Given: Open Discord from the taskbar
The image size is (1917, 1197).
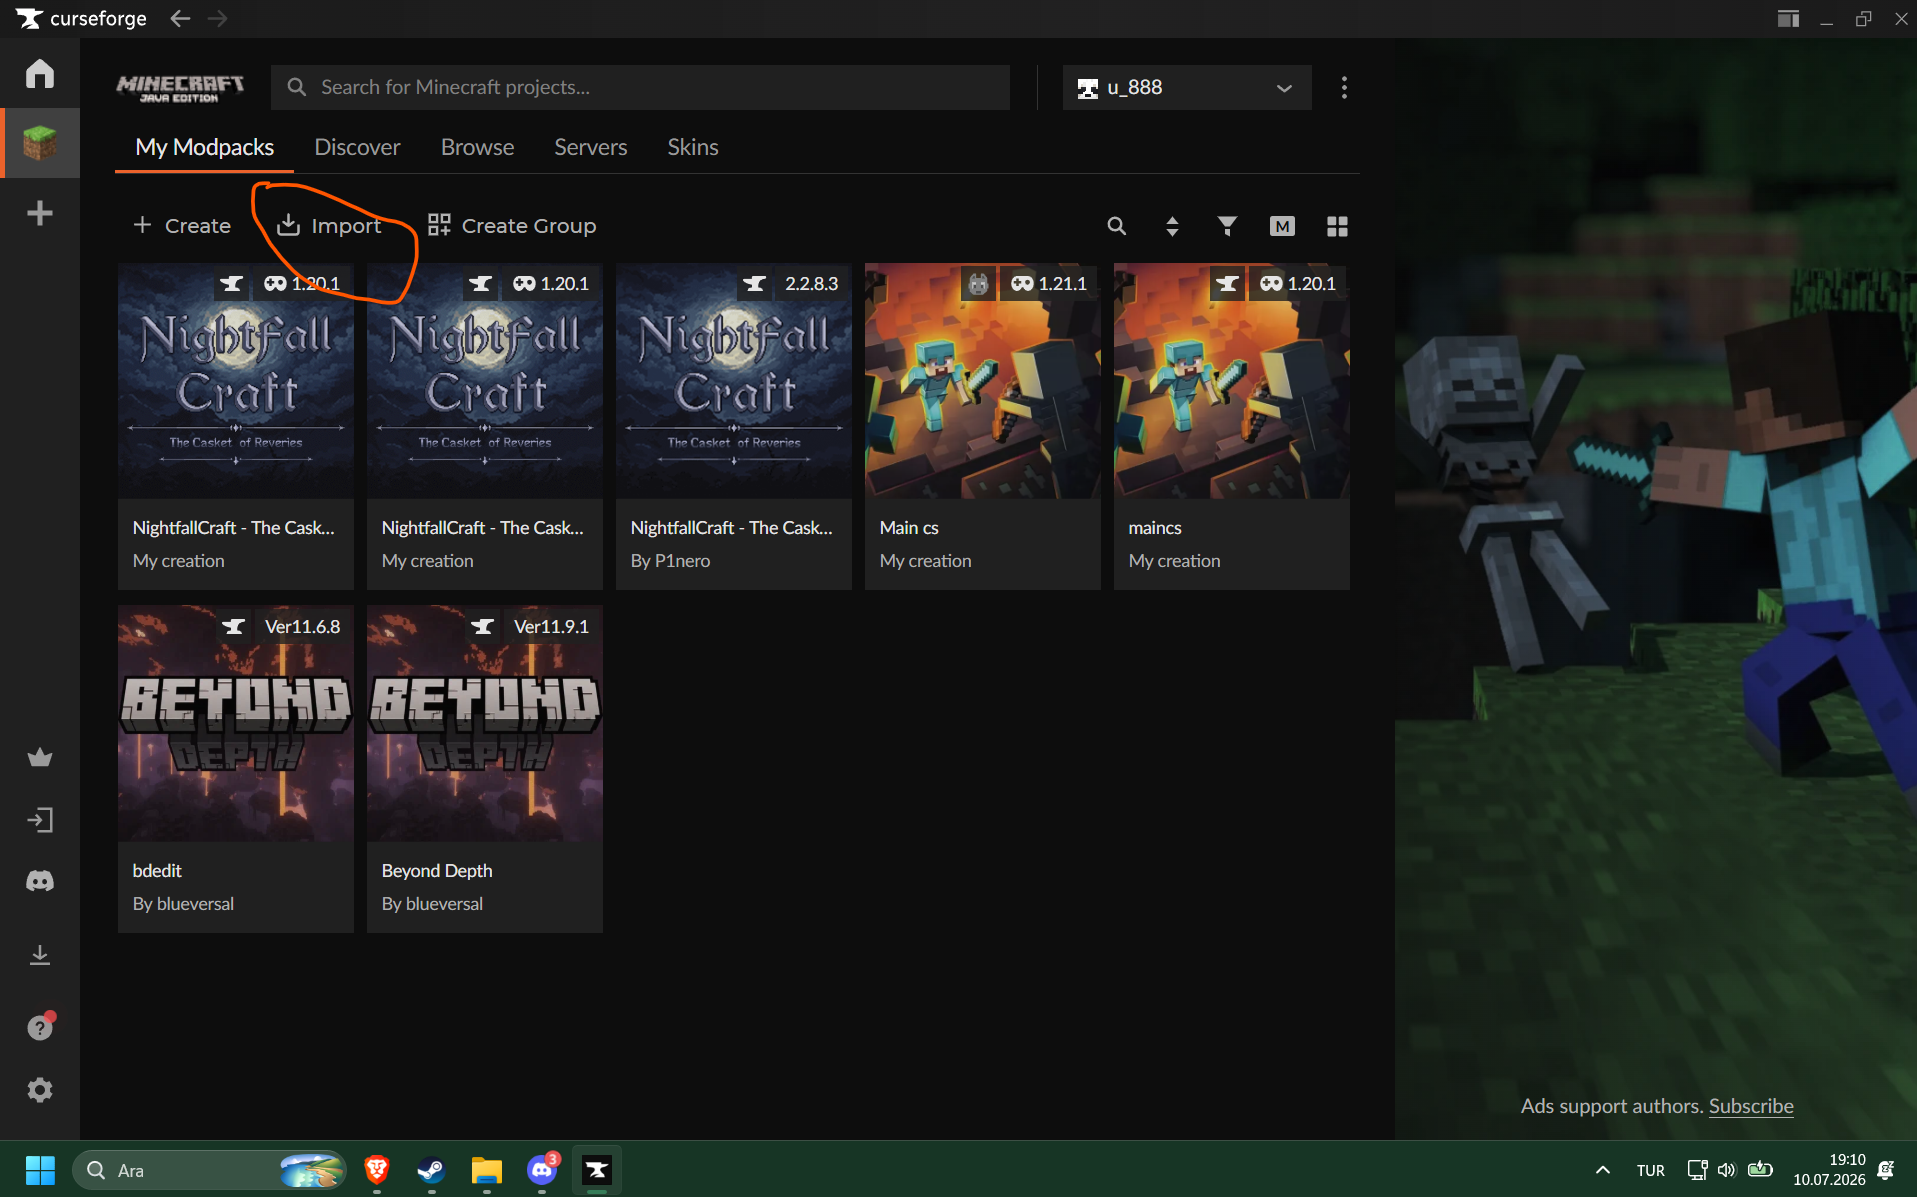Looking at the screenshot, I should pos(542,1169).
